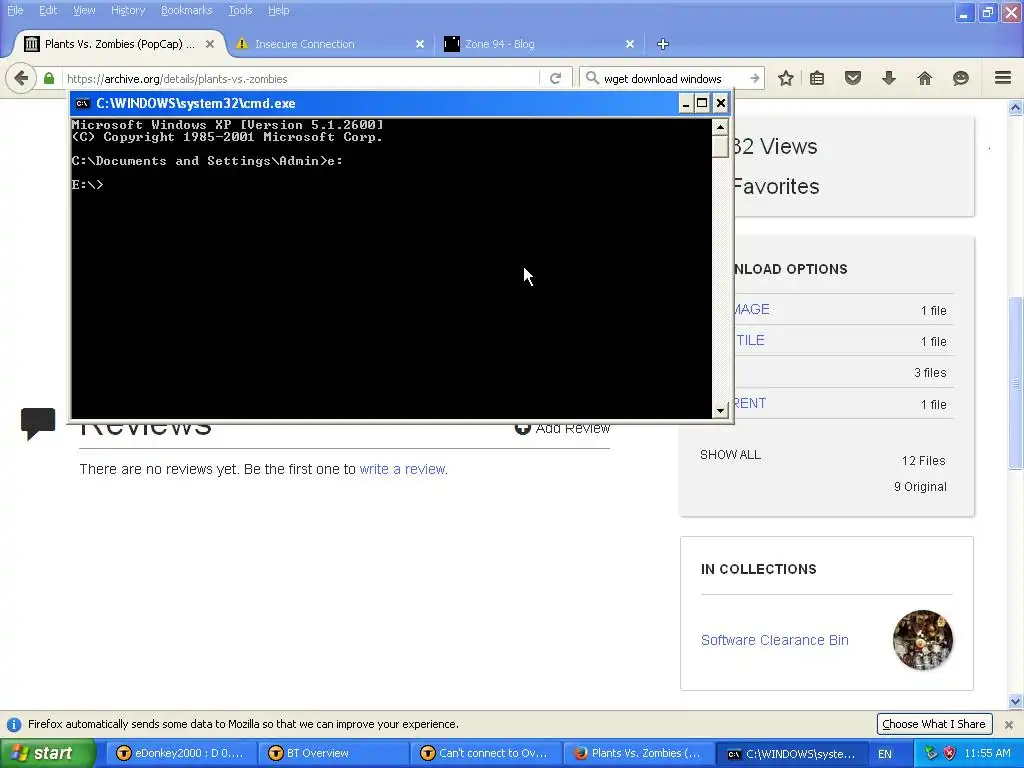Viewport: 1024px width, 768px height.
Task: Open the Tools menu
Action: click(x=240, y=10)
